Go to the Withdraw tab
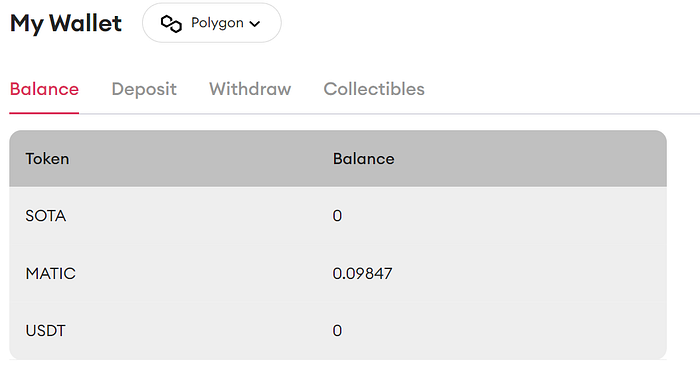Screen dimensions: 700x376 [250, 89]
